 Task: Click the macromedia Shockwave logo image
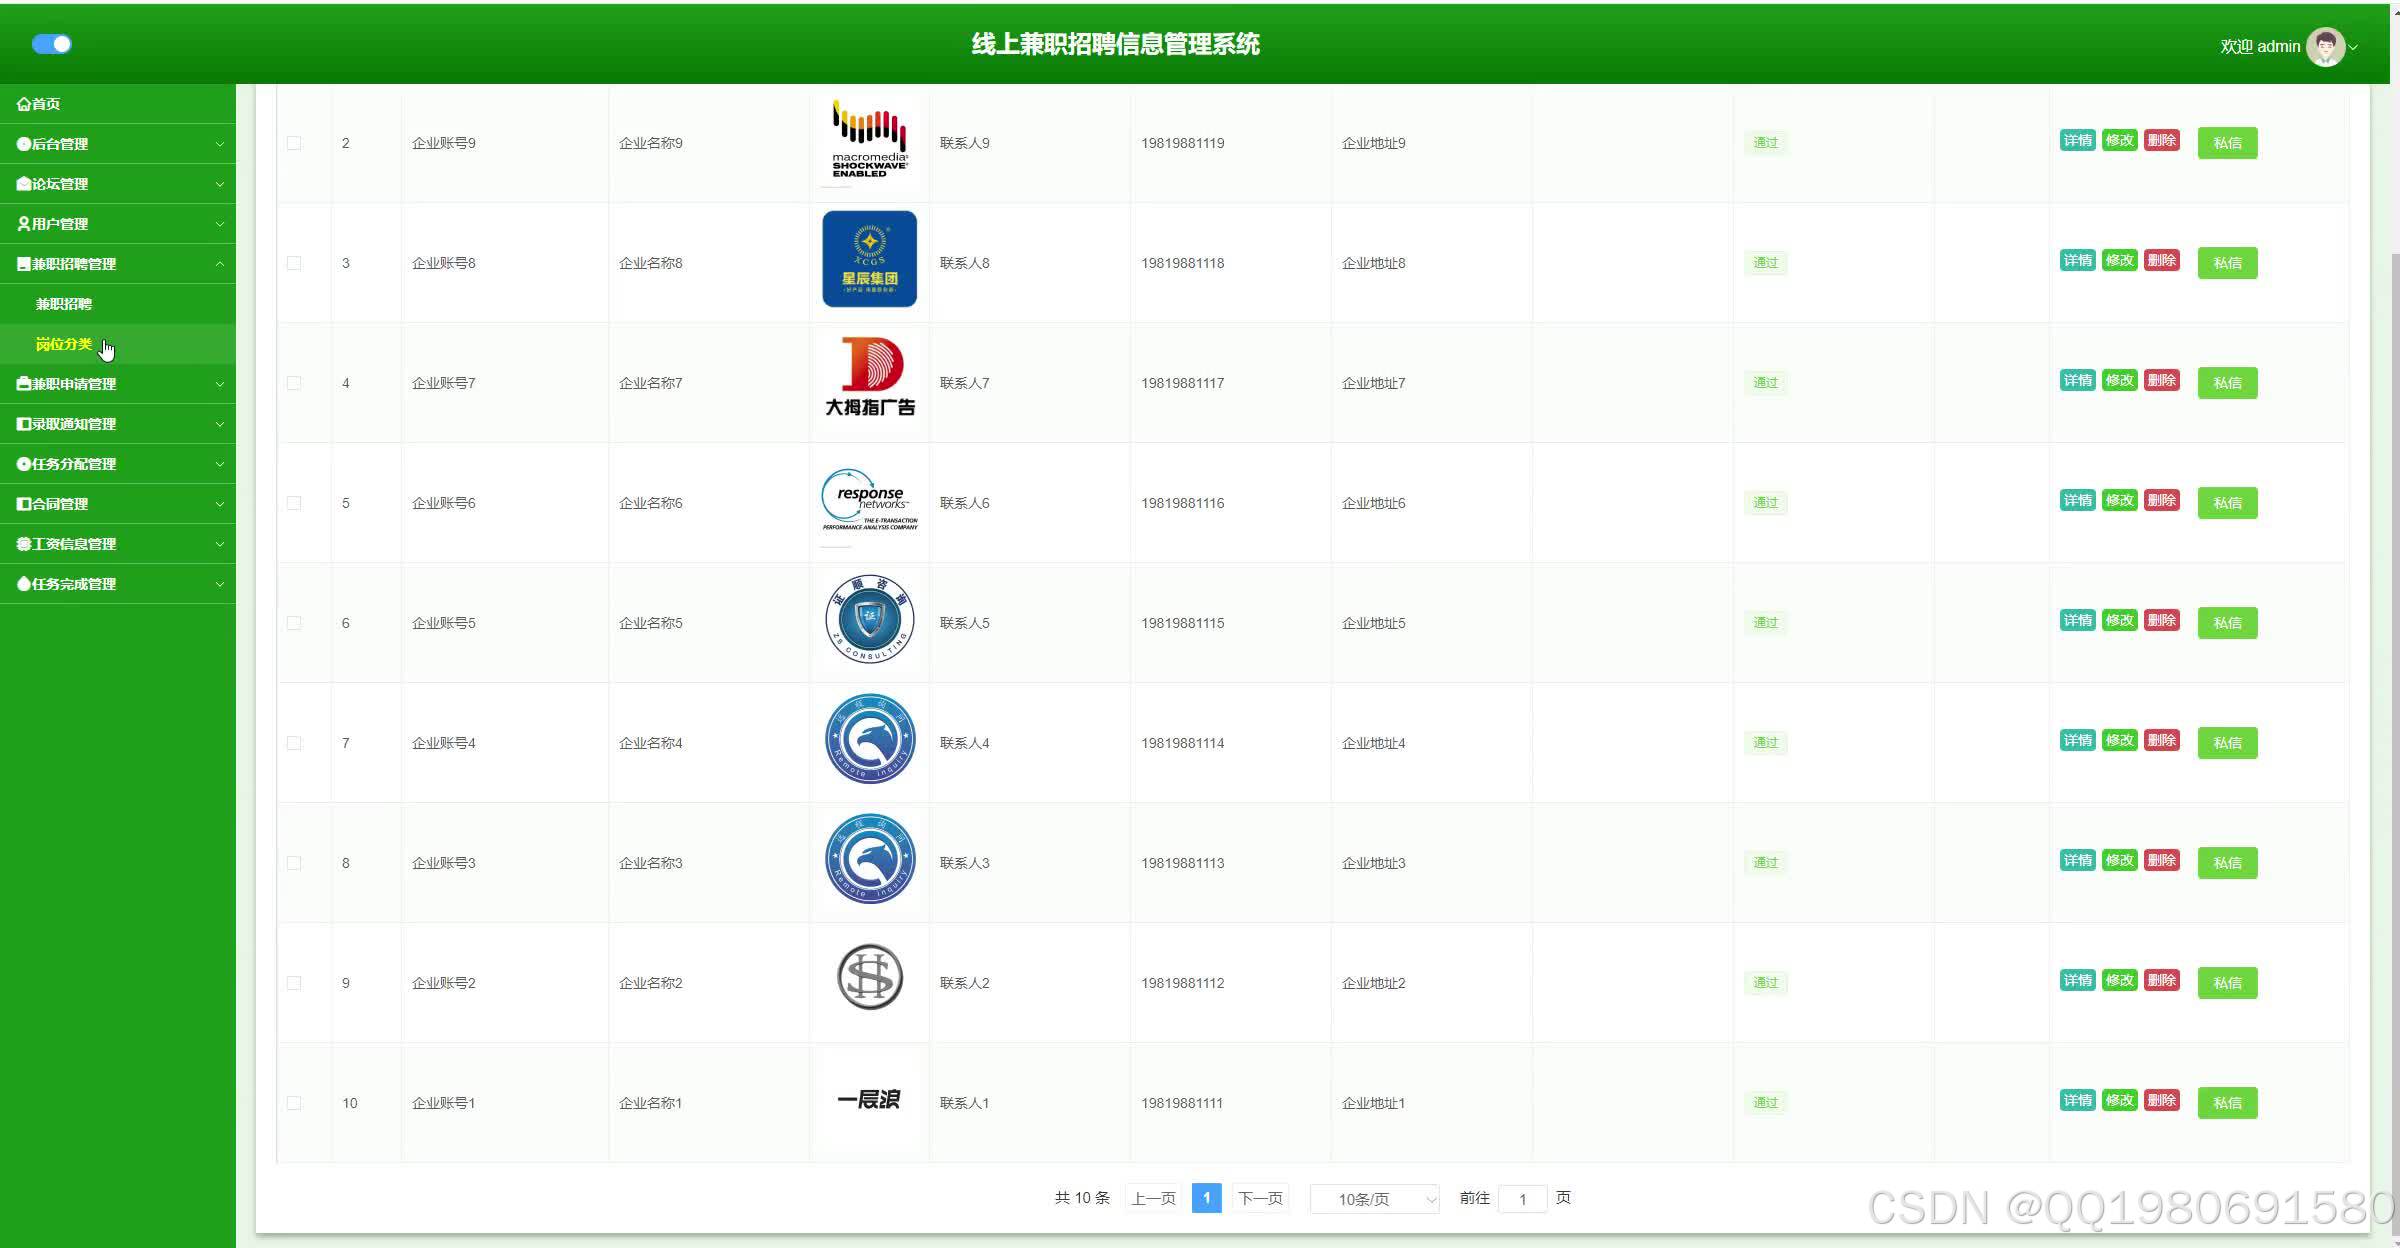[x=869, y=140]
